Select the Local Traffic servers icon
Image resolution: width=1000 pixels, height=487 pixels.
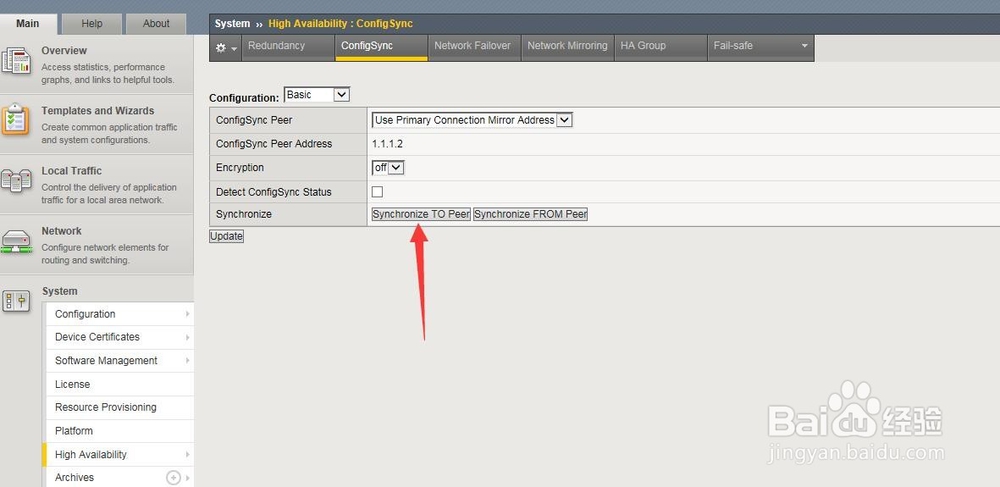[16, 180]
